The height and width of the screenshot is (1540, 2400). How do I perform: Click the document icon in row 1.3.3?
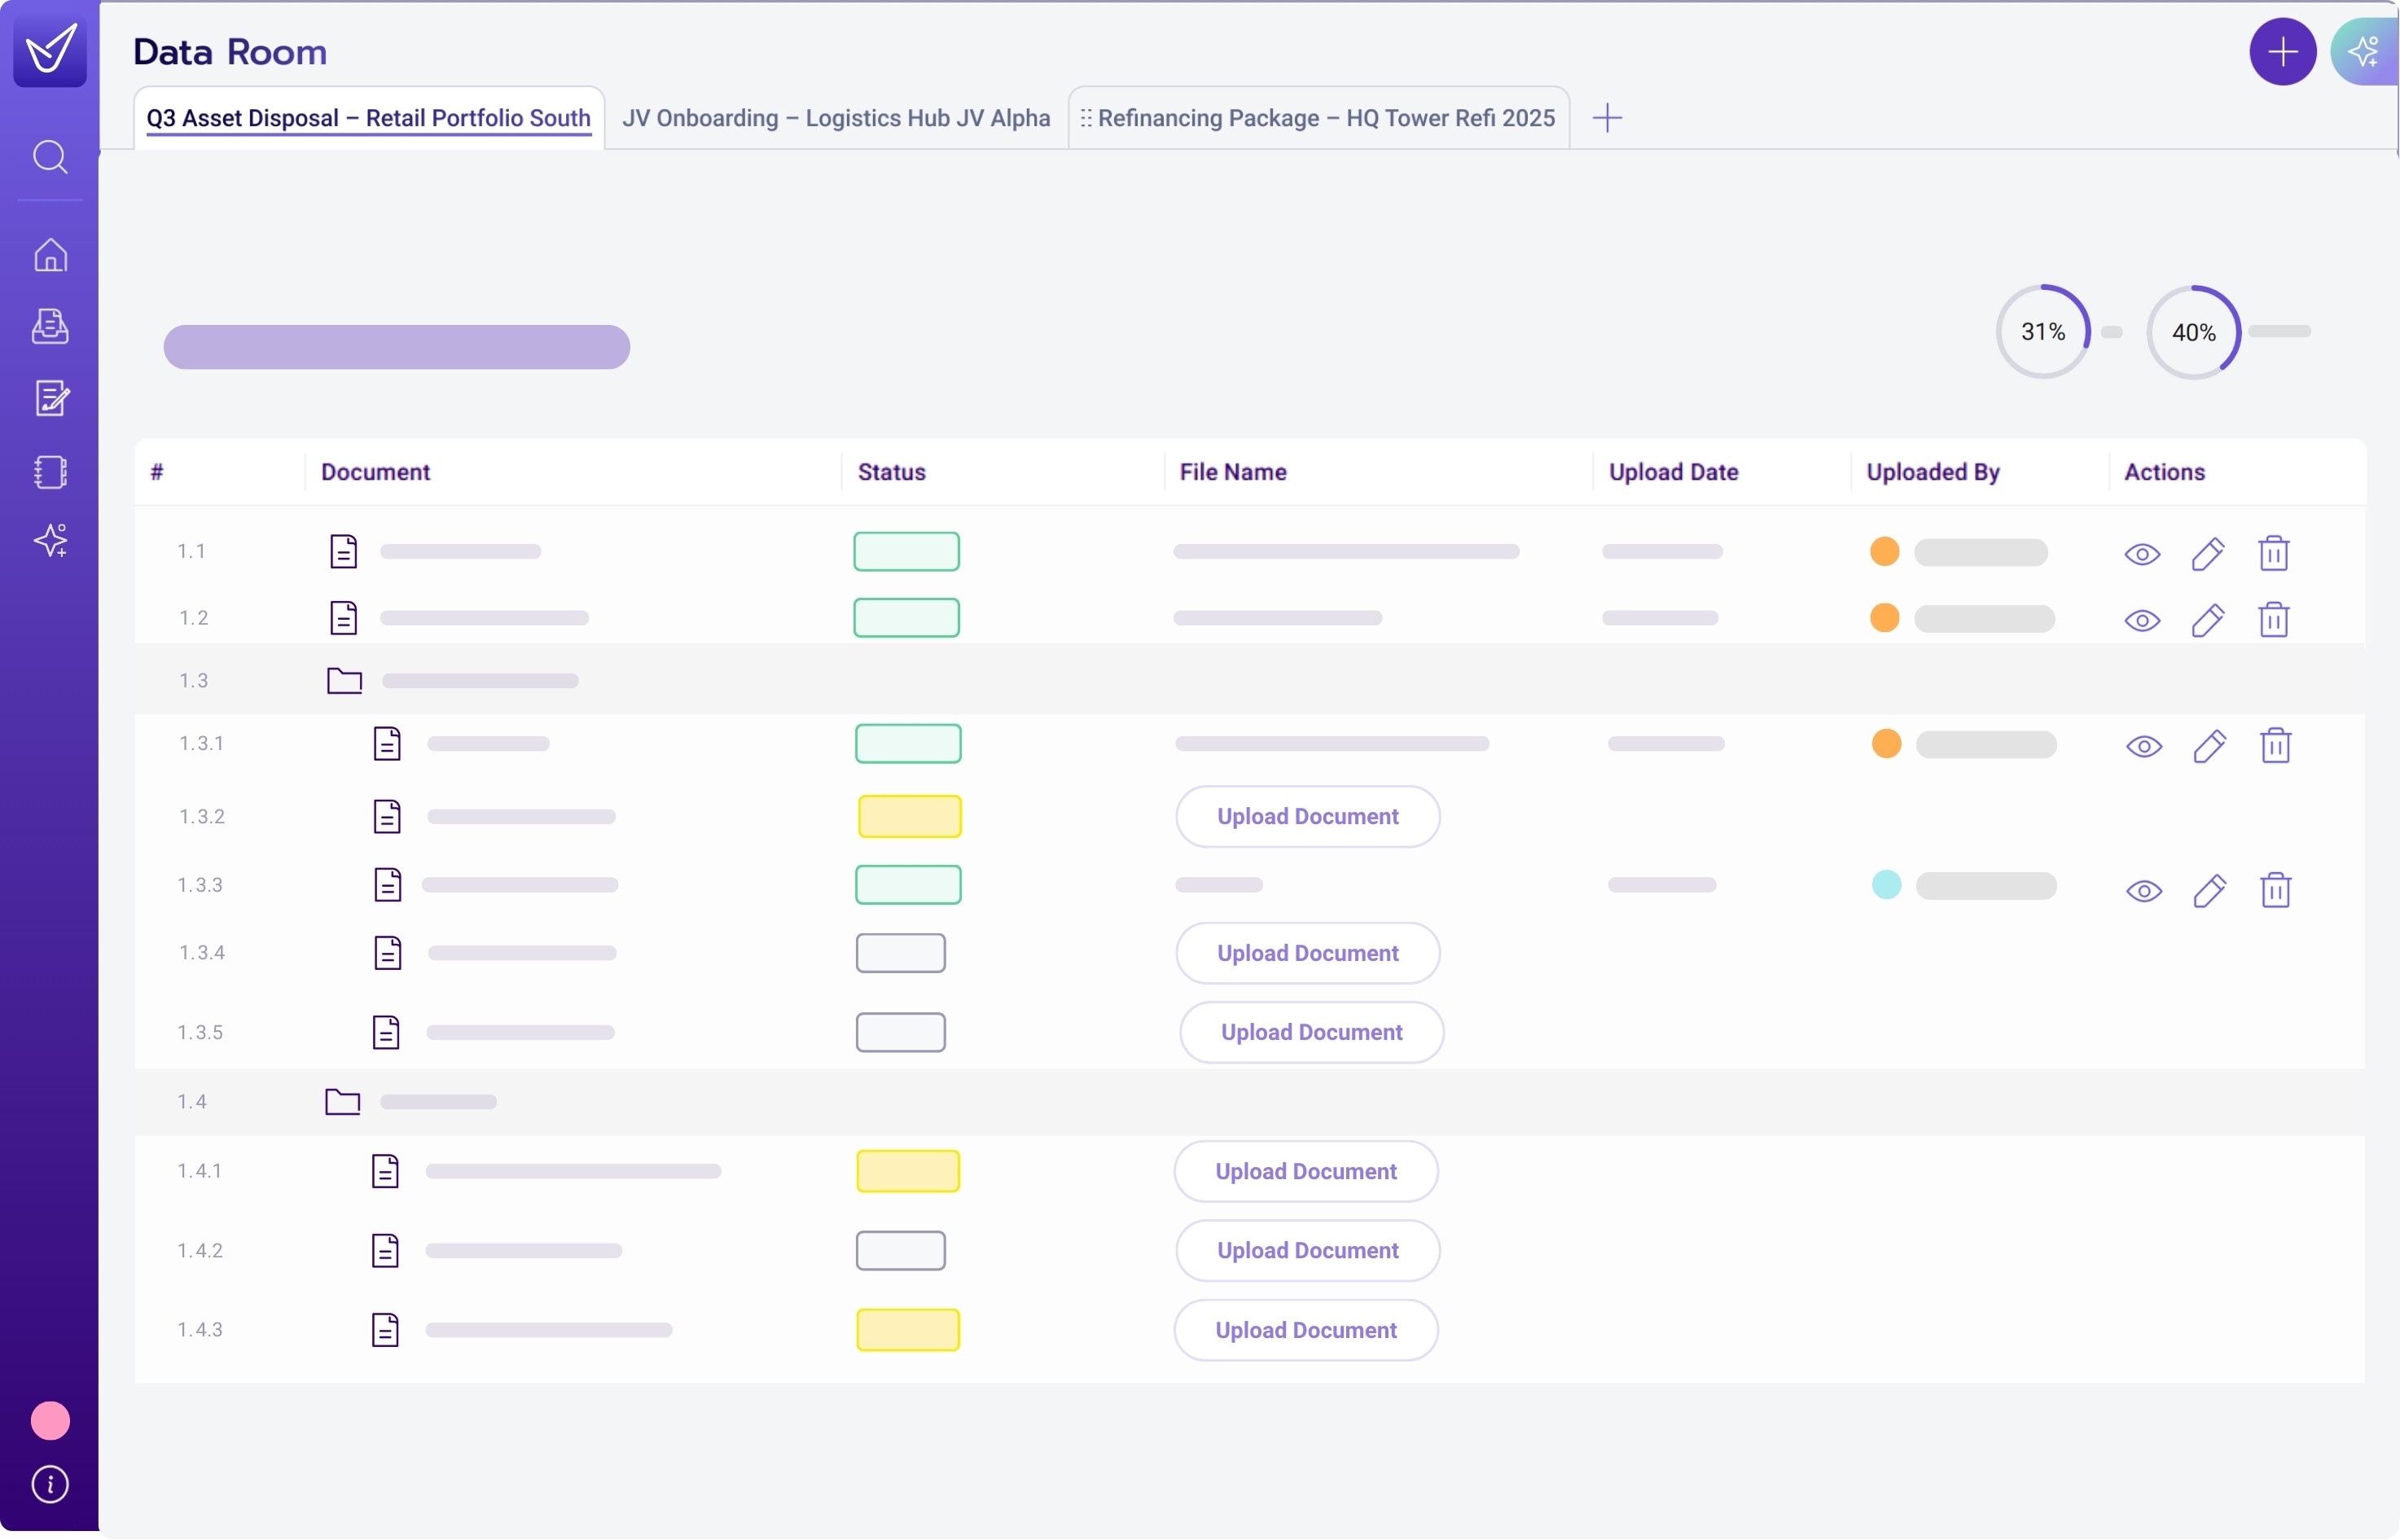(387, 885)
